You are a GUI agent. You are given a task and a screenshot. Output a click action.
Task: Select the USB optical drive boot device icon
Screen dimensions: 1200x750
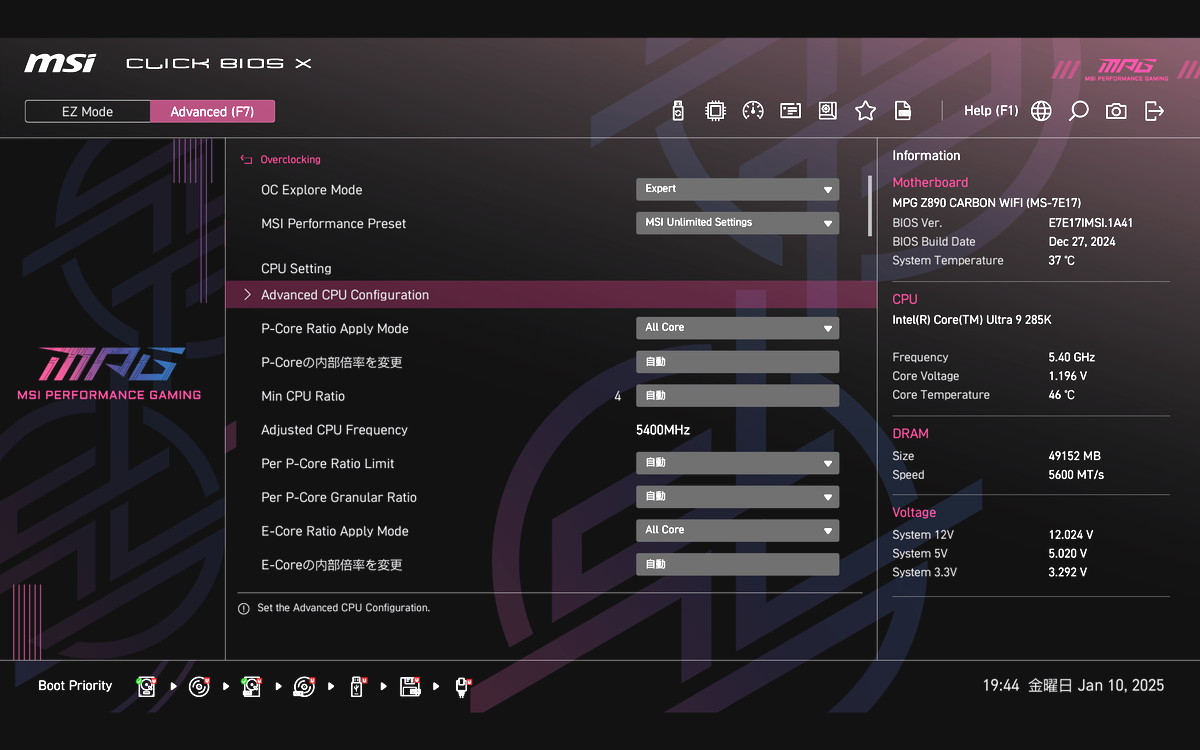304,686
